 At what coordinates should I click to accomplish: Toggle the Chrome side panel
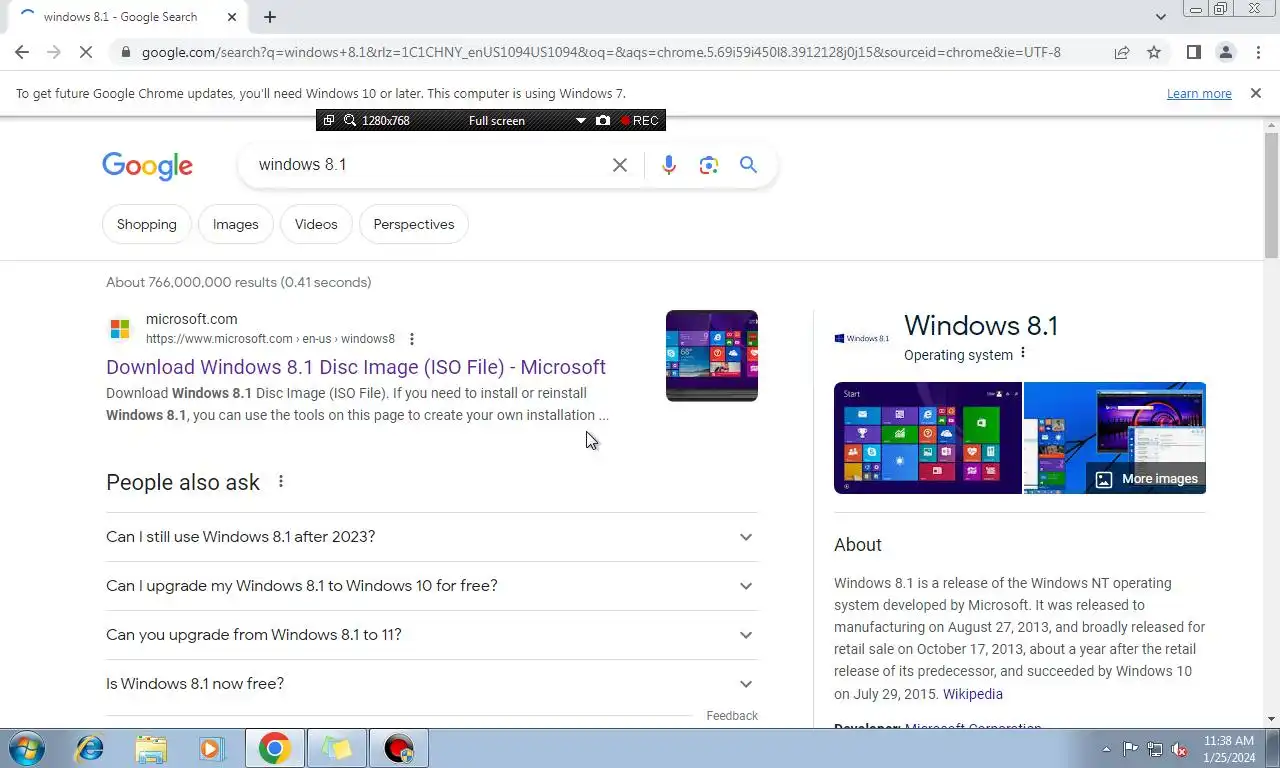[1193, 52]
